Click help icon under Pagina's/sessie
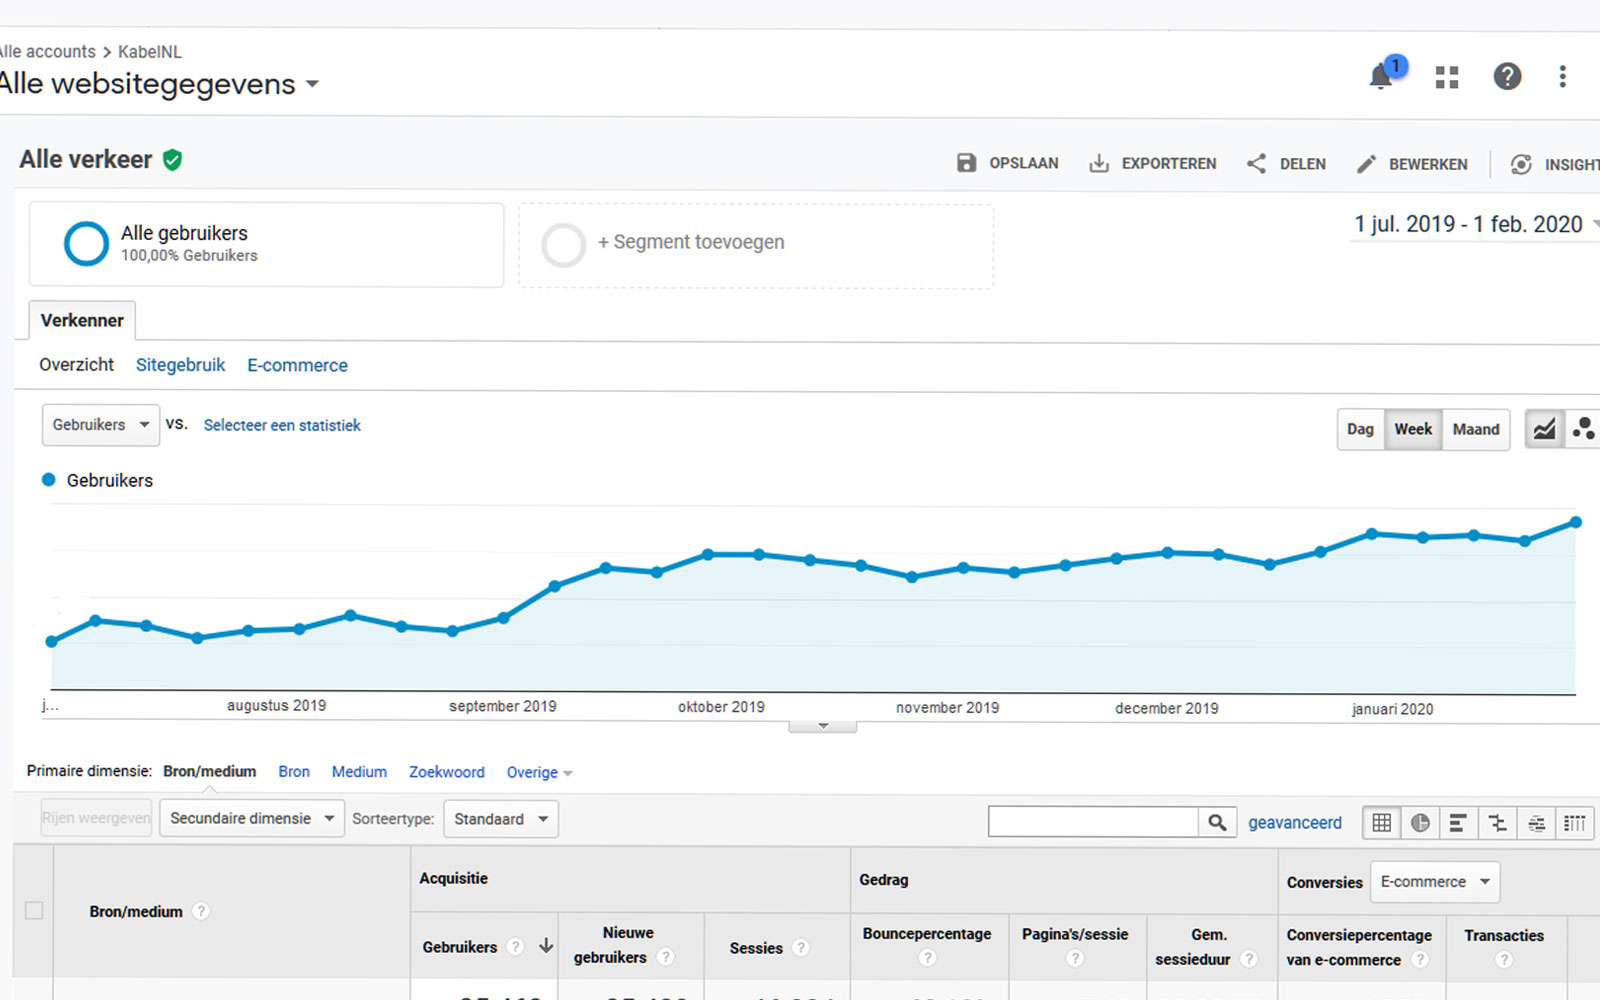This screenshot has height=1000, width=1600. [x=1075, y=958]
